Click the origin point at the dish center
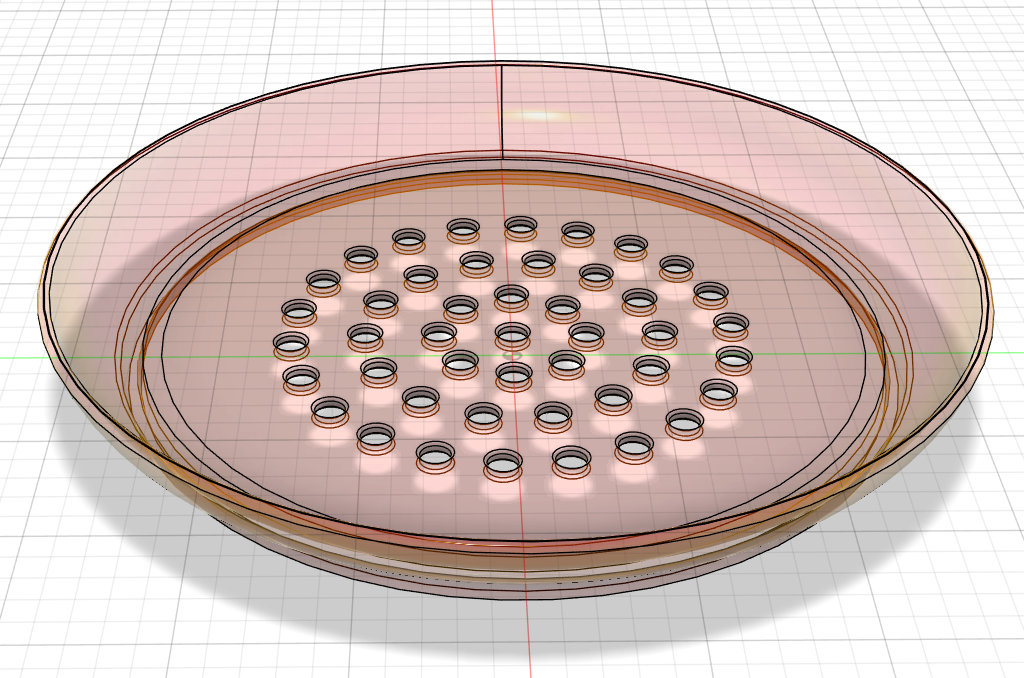The height and width of the screenshot is (678, 1024). click(x=513, y=354)
